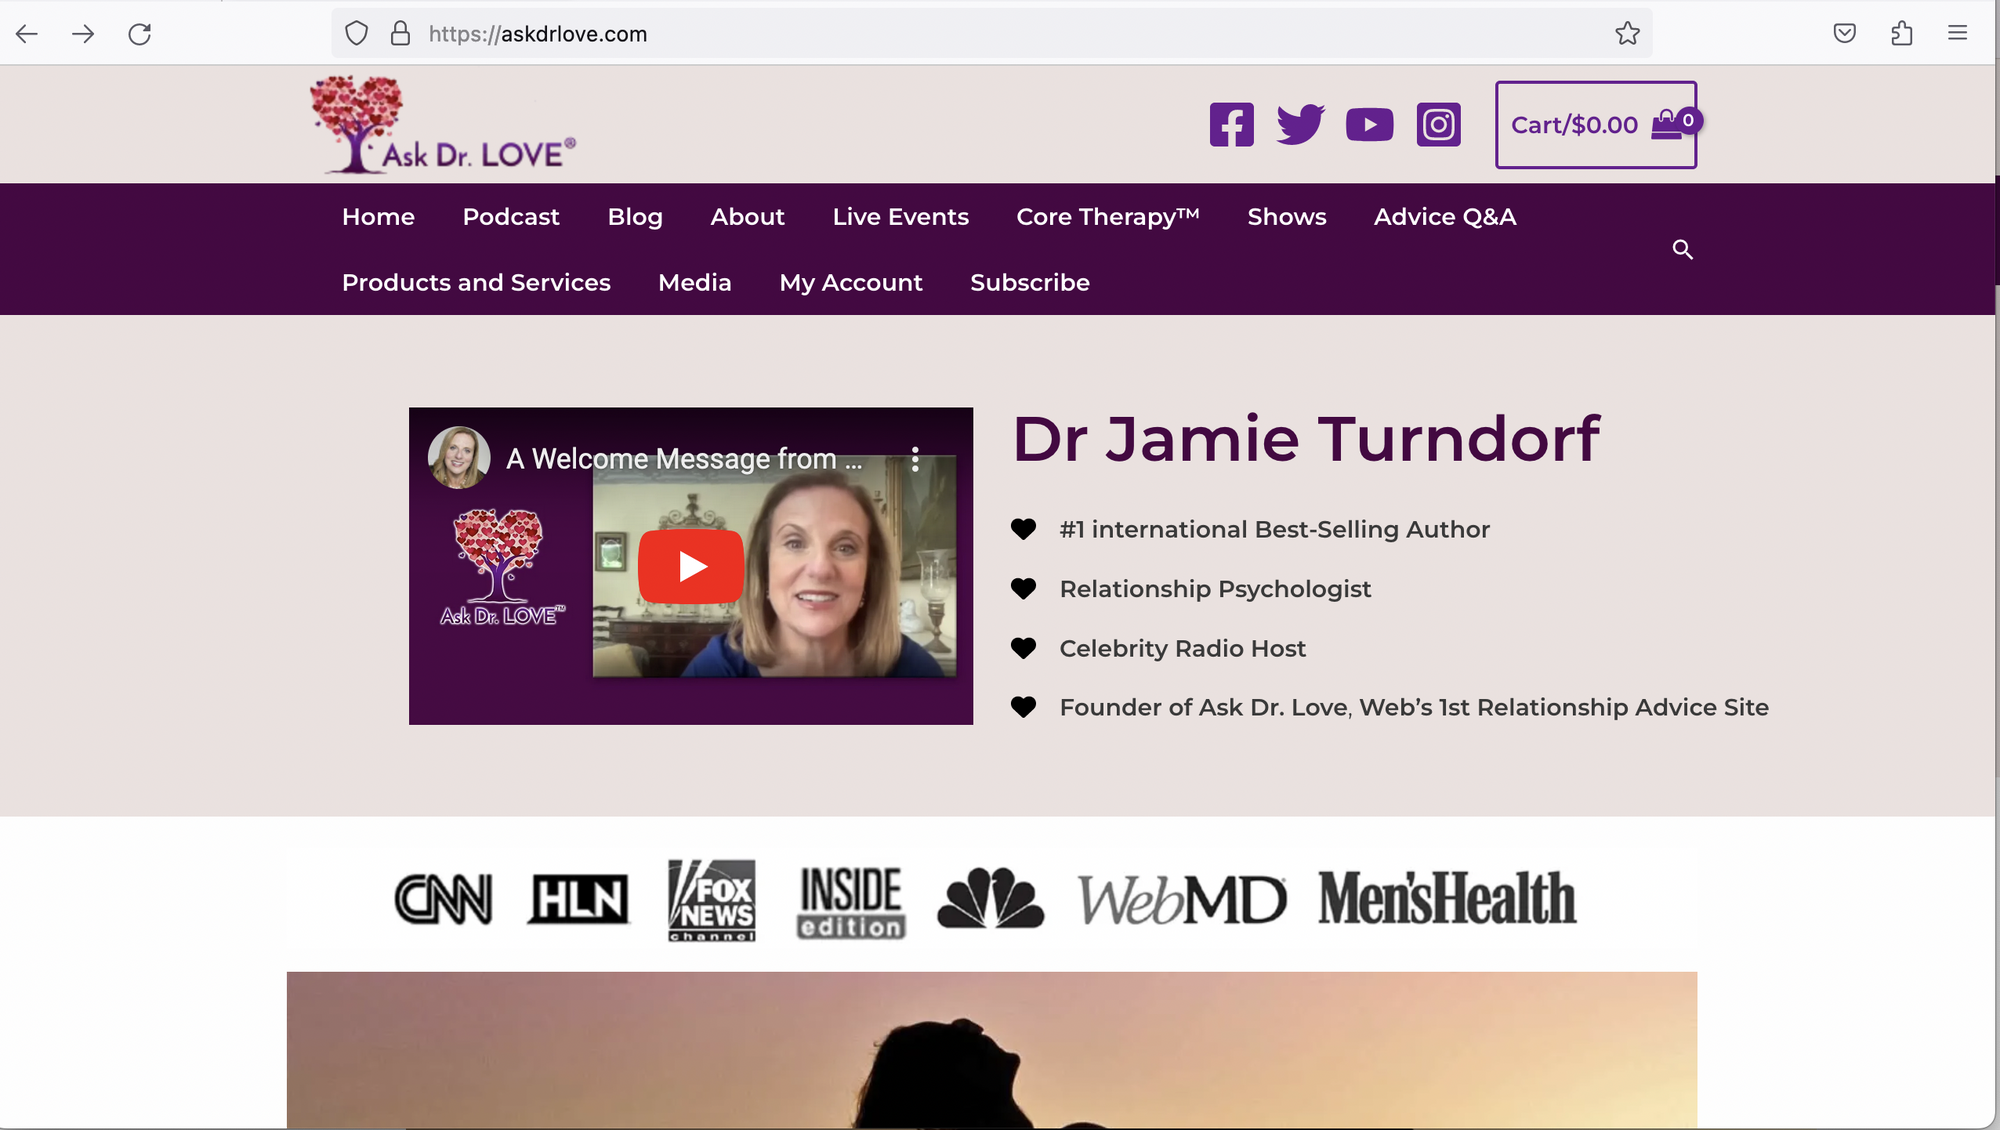
Task: Click the WebMD logo
Action: (1182, 900)
